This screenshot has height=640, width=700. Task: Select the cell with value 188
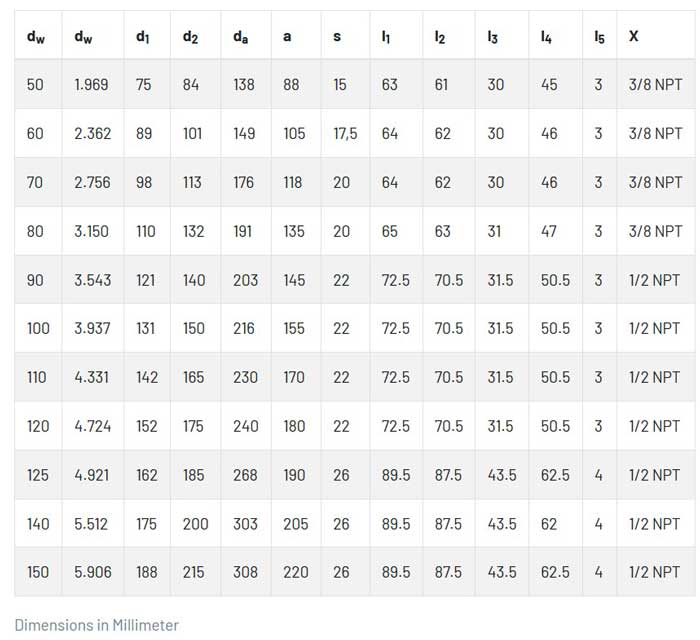tap(146, 572)
